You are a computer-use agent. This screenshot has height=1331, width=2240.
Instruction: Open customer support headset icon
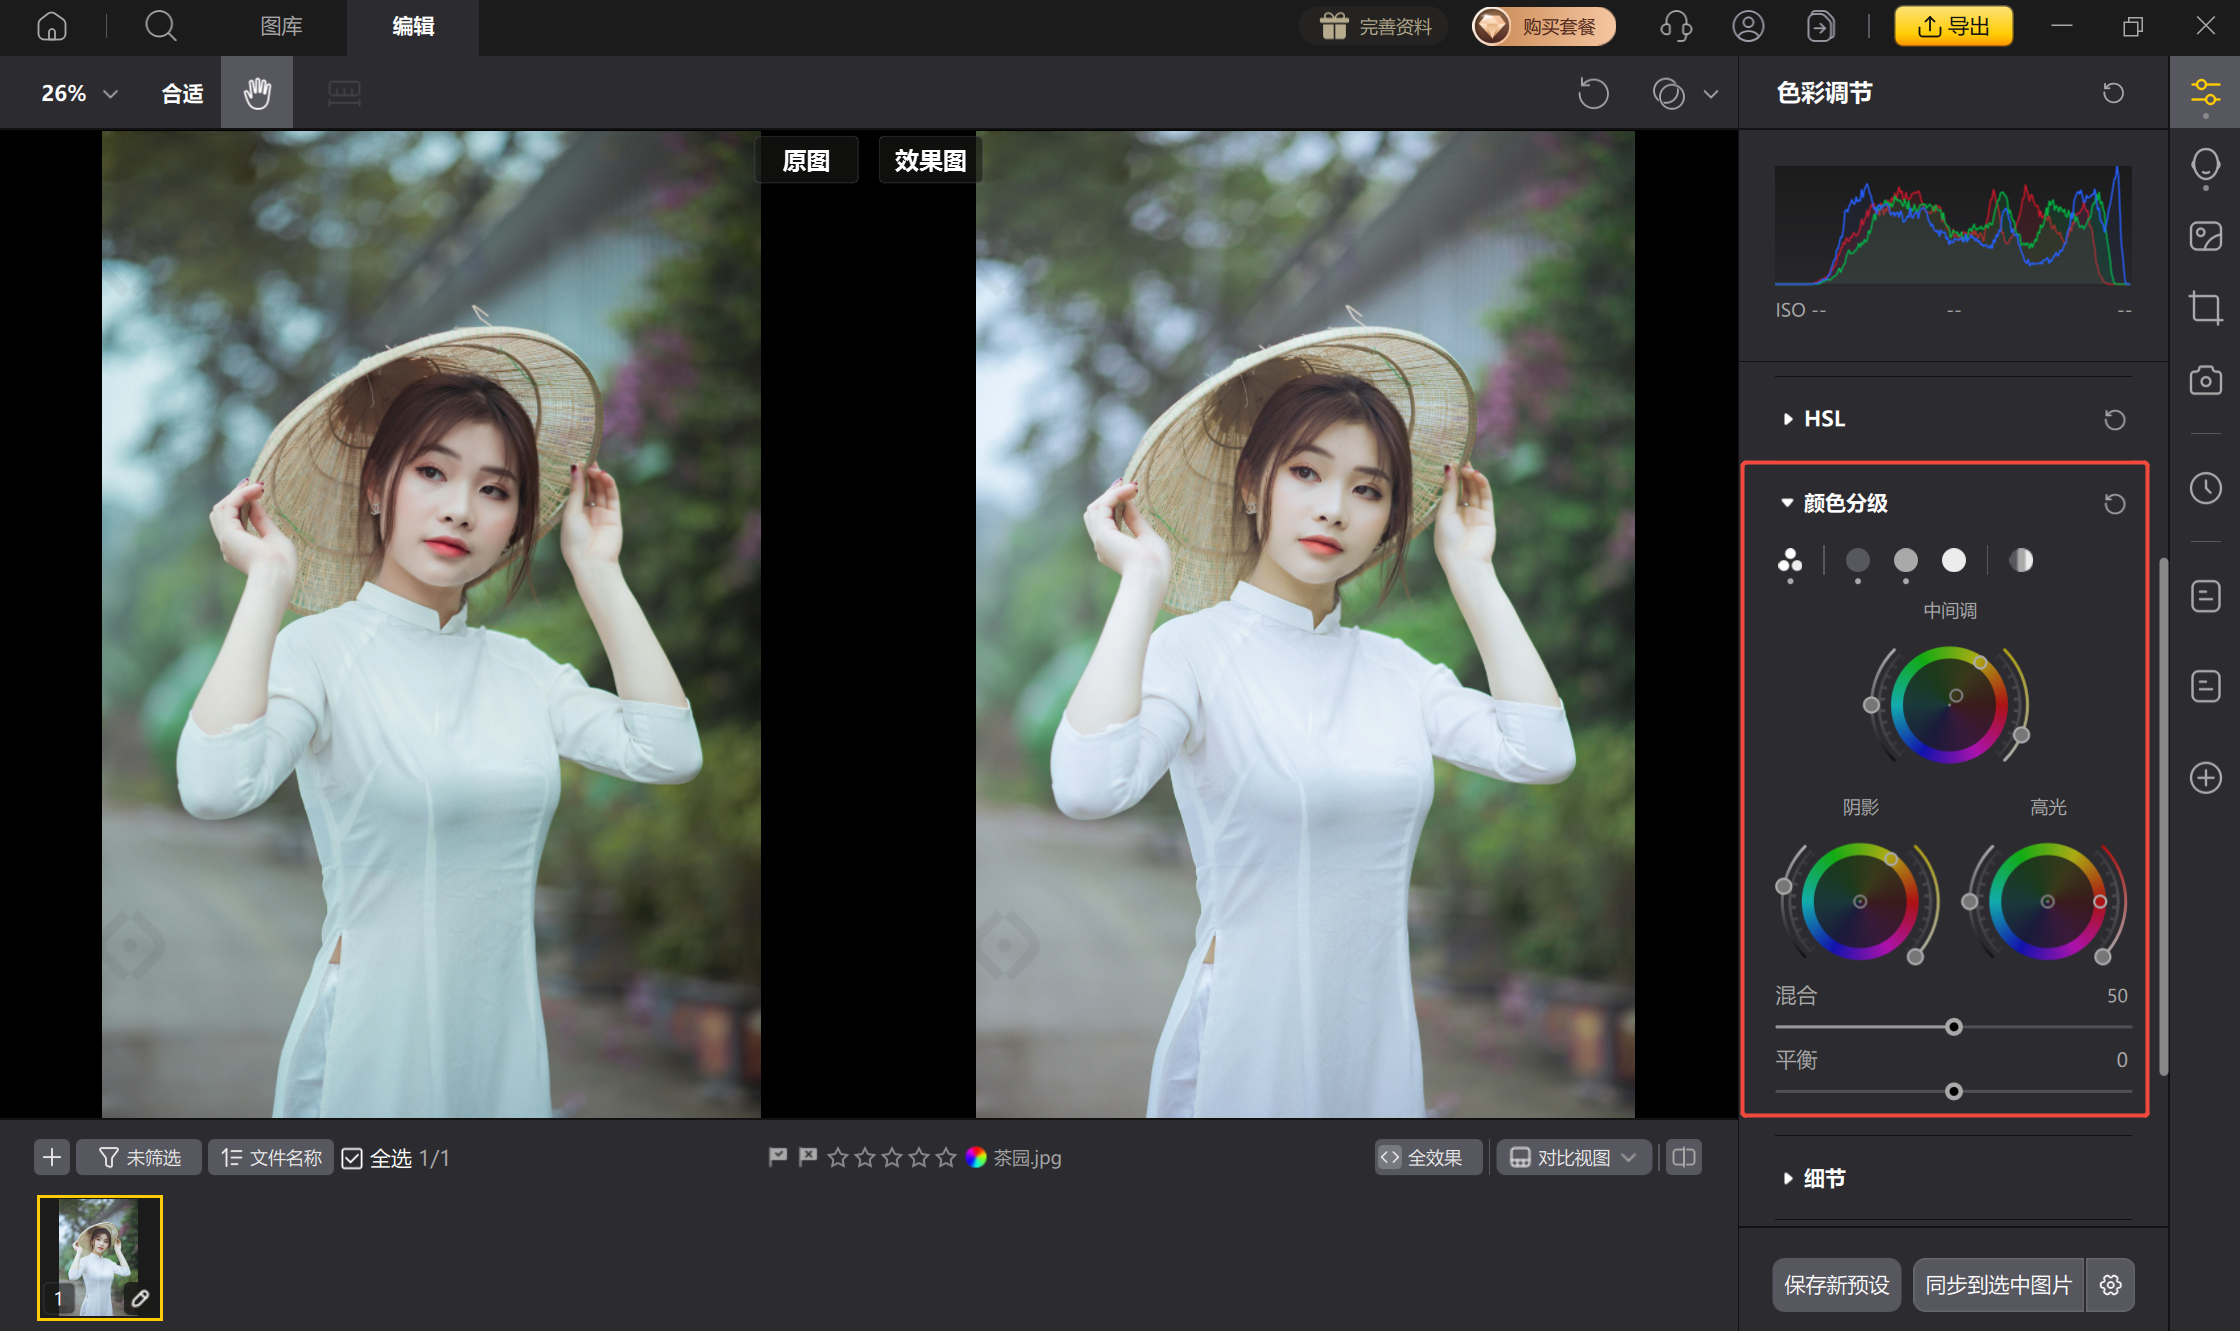(1676, 26)
